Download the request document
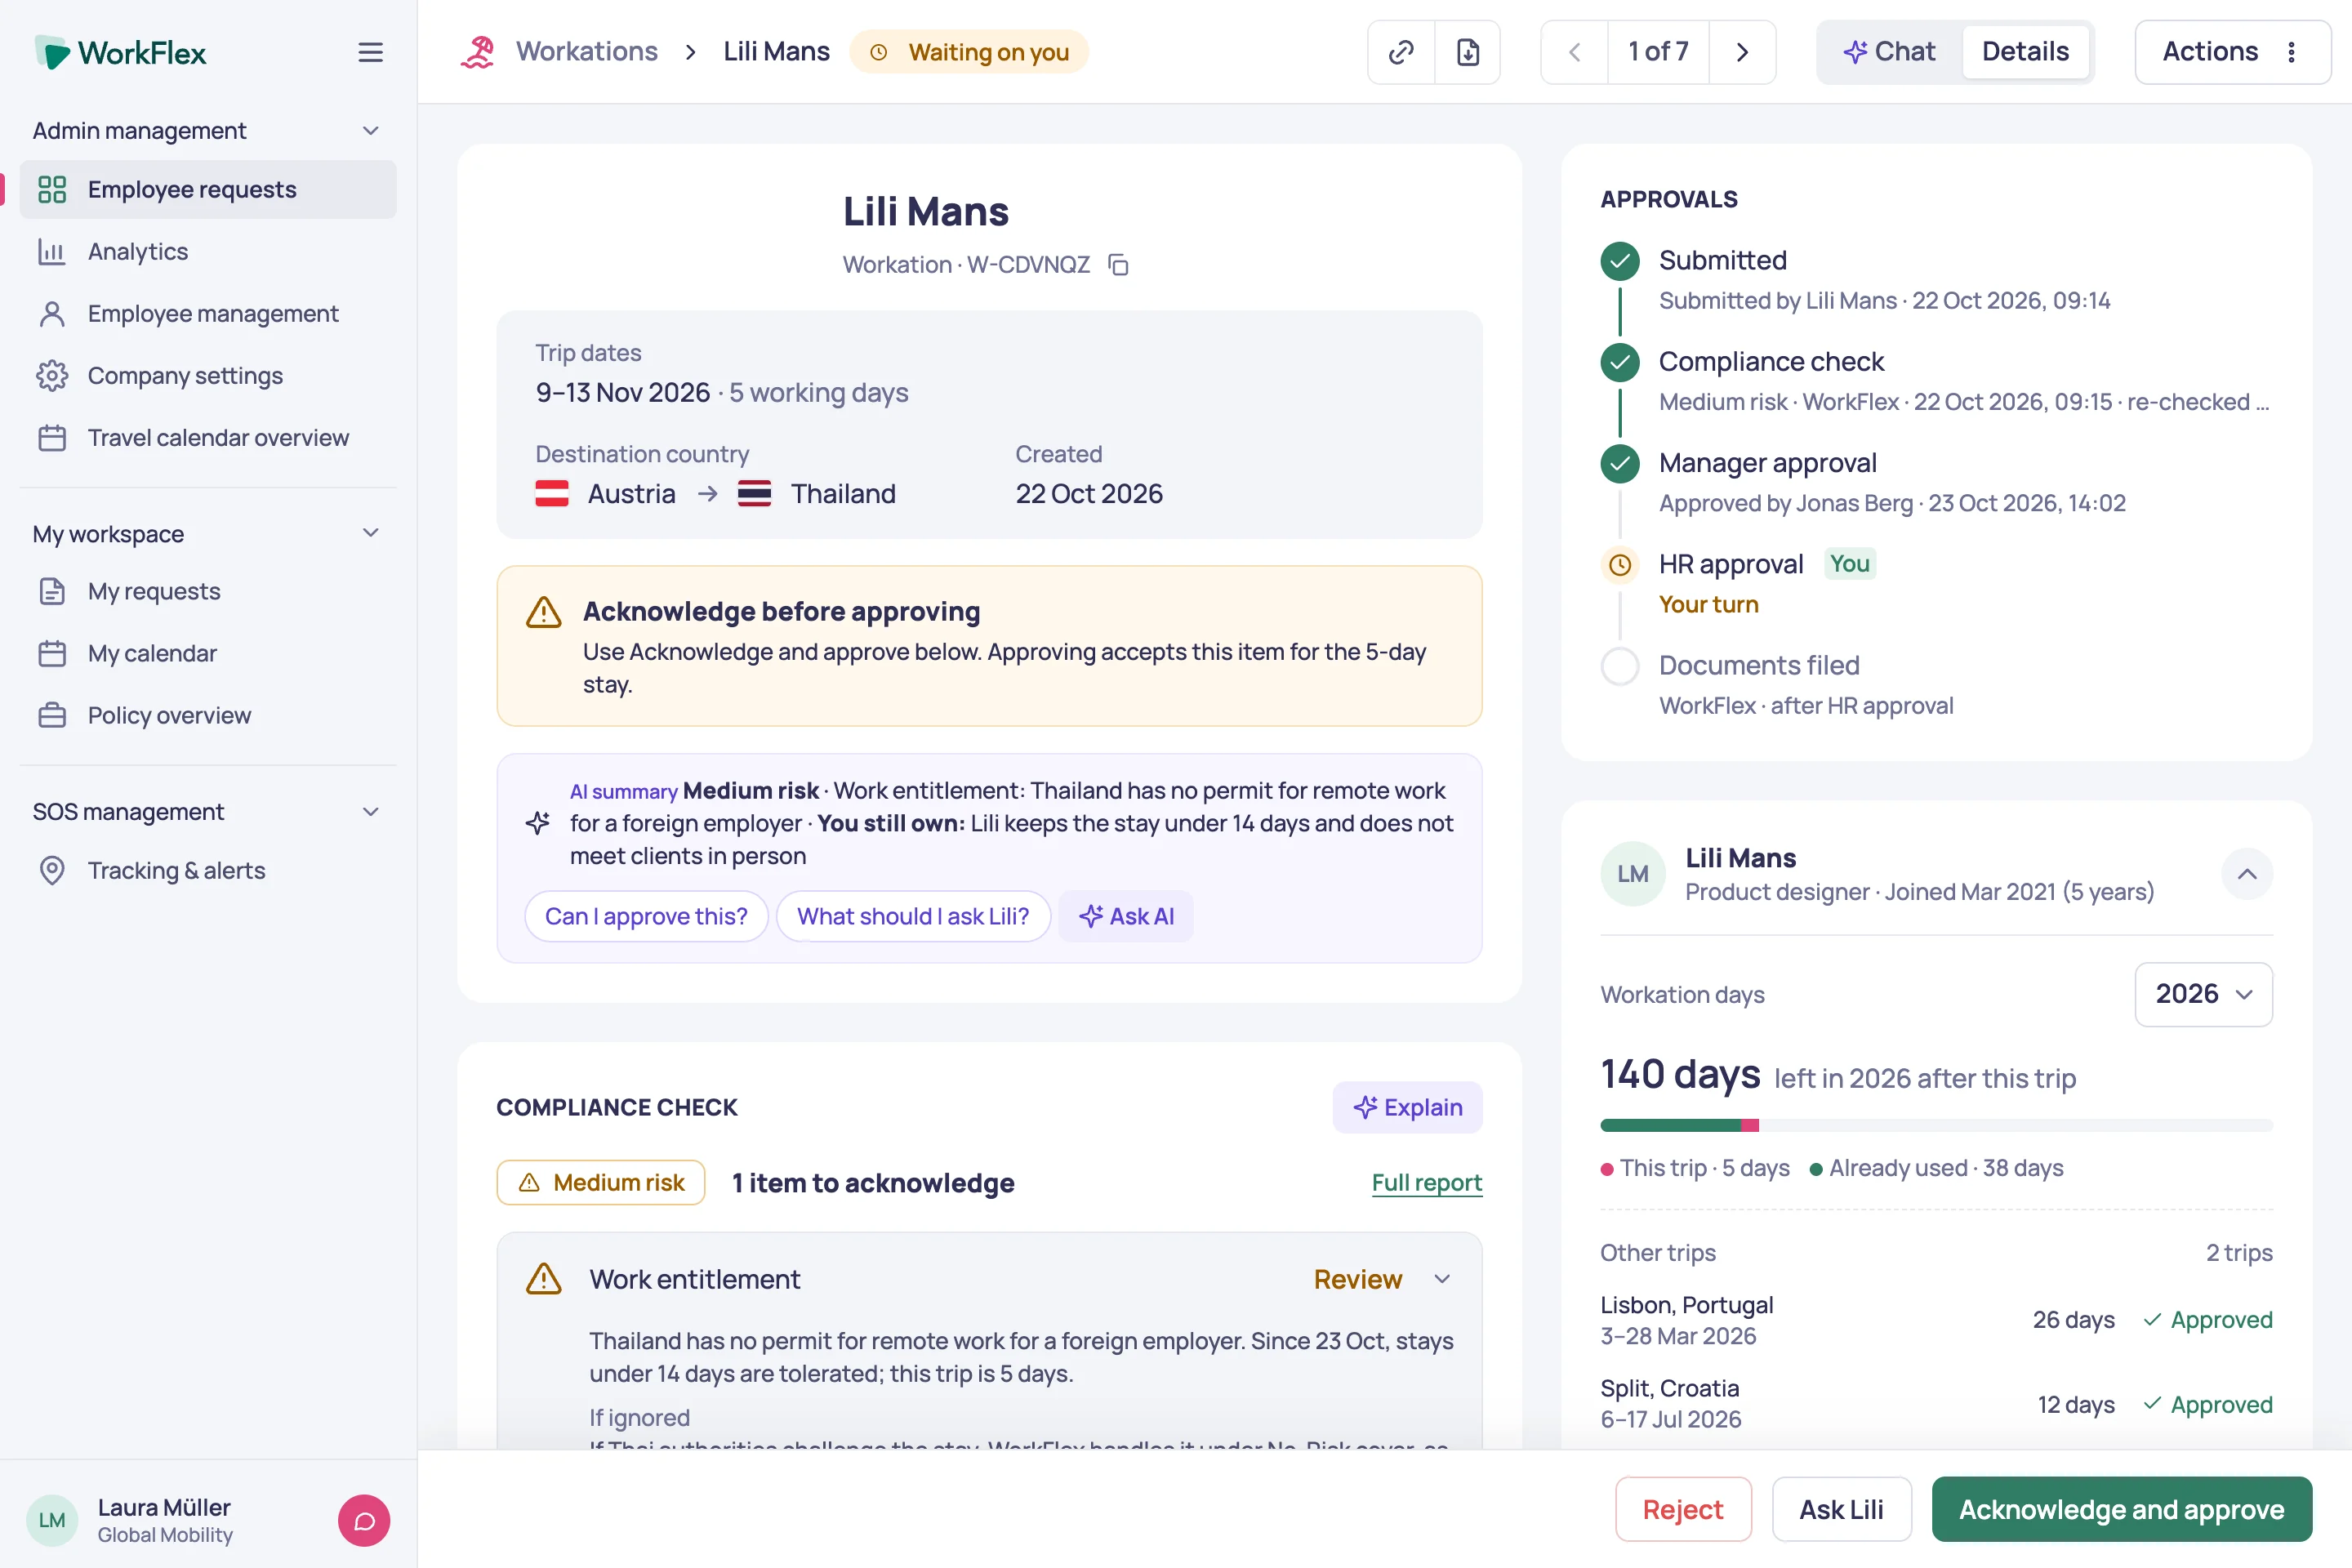 pos(1467,52)
